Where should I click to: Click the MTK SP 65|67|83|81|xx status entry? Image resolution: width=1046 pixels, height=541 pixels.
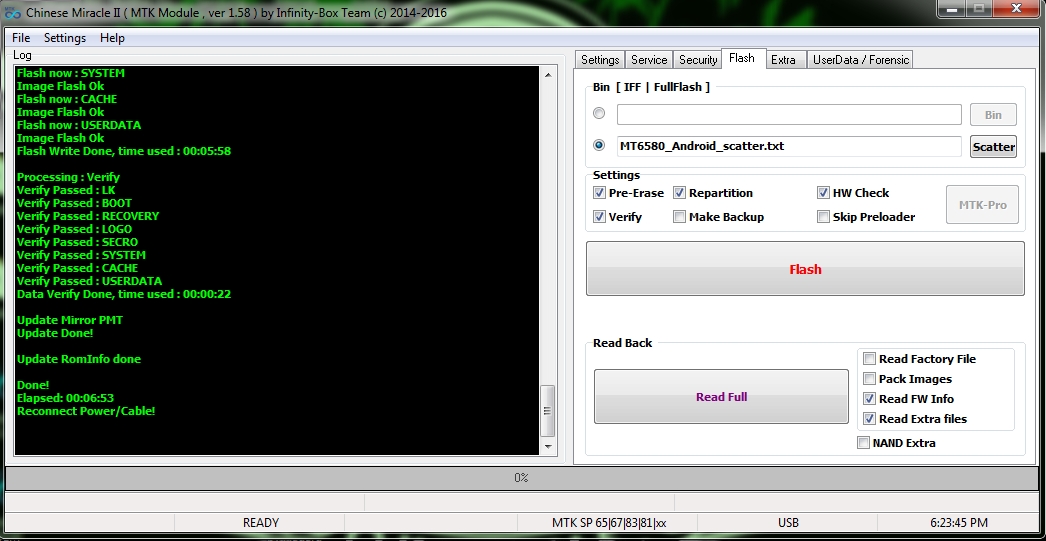[x=608, y=523]
